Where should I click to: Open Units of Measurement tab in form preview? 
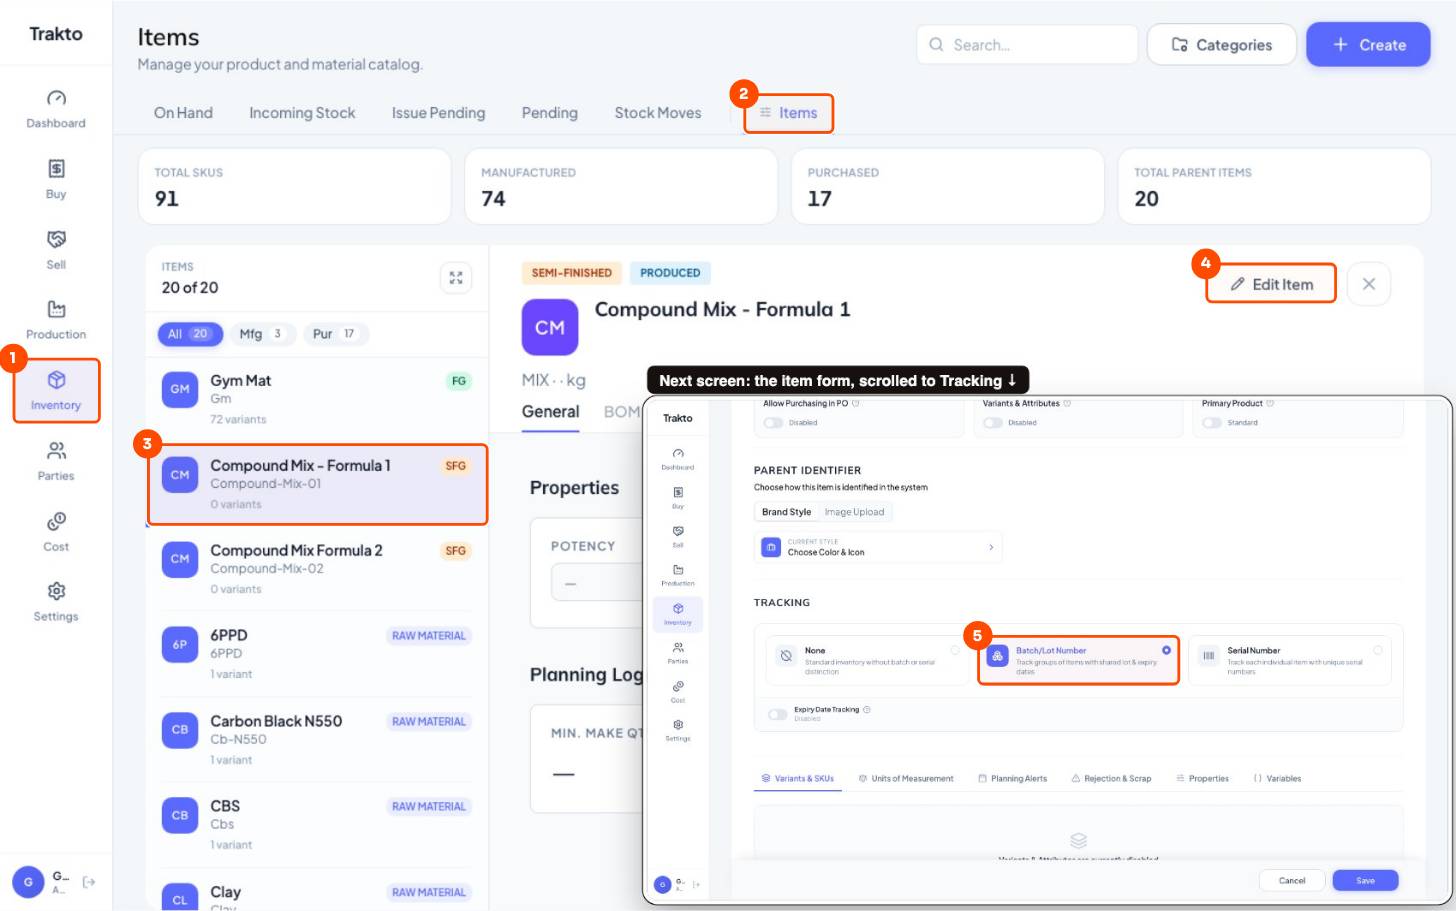tap(905, 778)
